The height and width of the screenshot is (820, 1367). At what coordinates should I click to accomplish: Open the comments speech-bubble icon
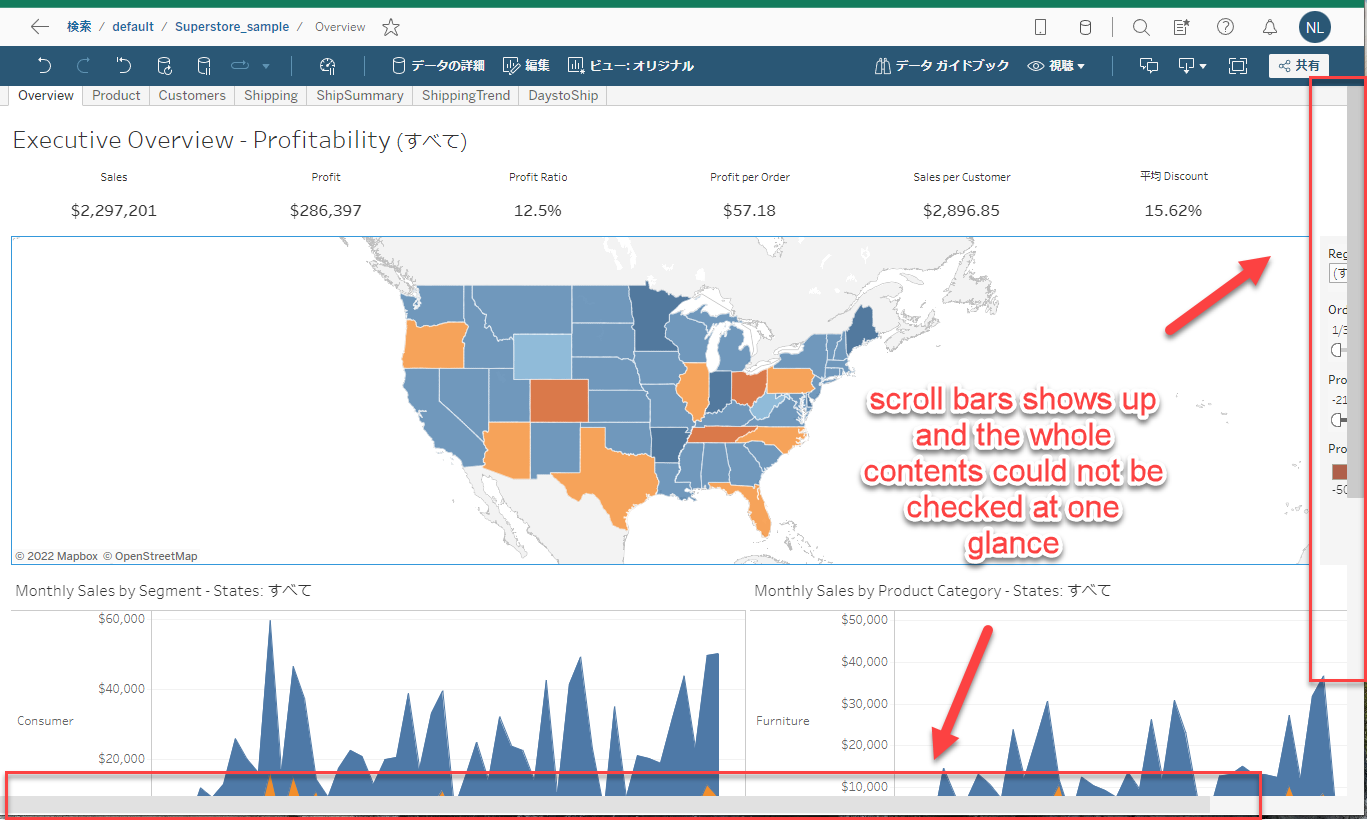click(x=1149, y=66)
